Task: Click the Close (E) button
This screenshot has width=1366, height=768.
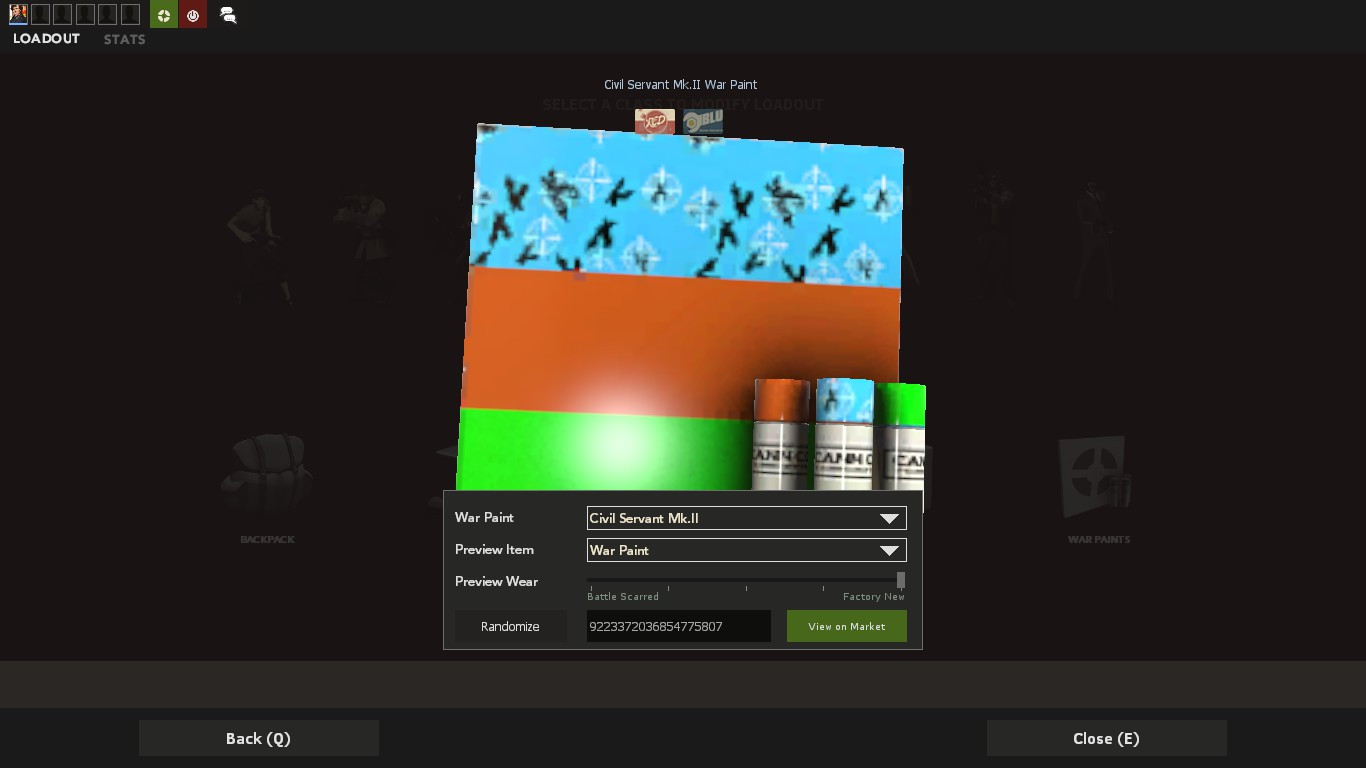Action: point(1106,738)
